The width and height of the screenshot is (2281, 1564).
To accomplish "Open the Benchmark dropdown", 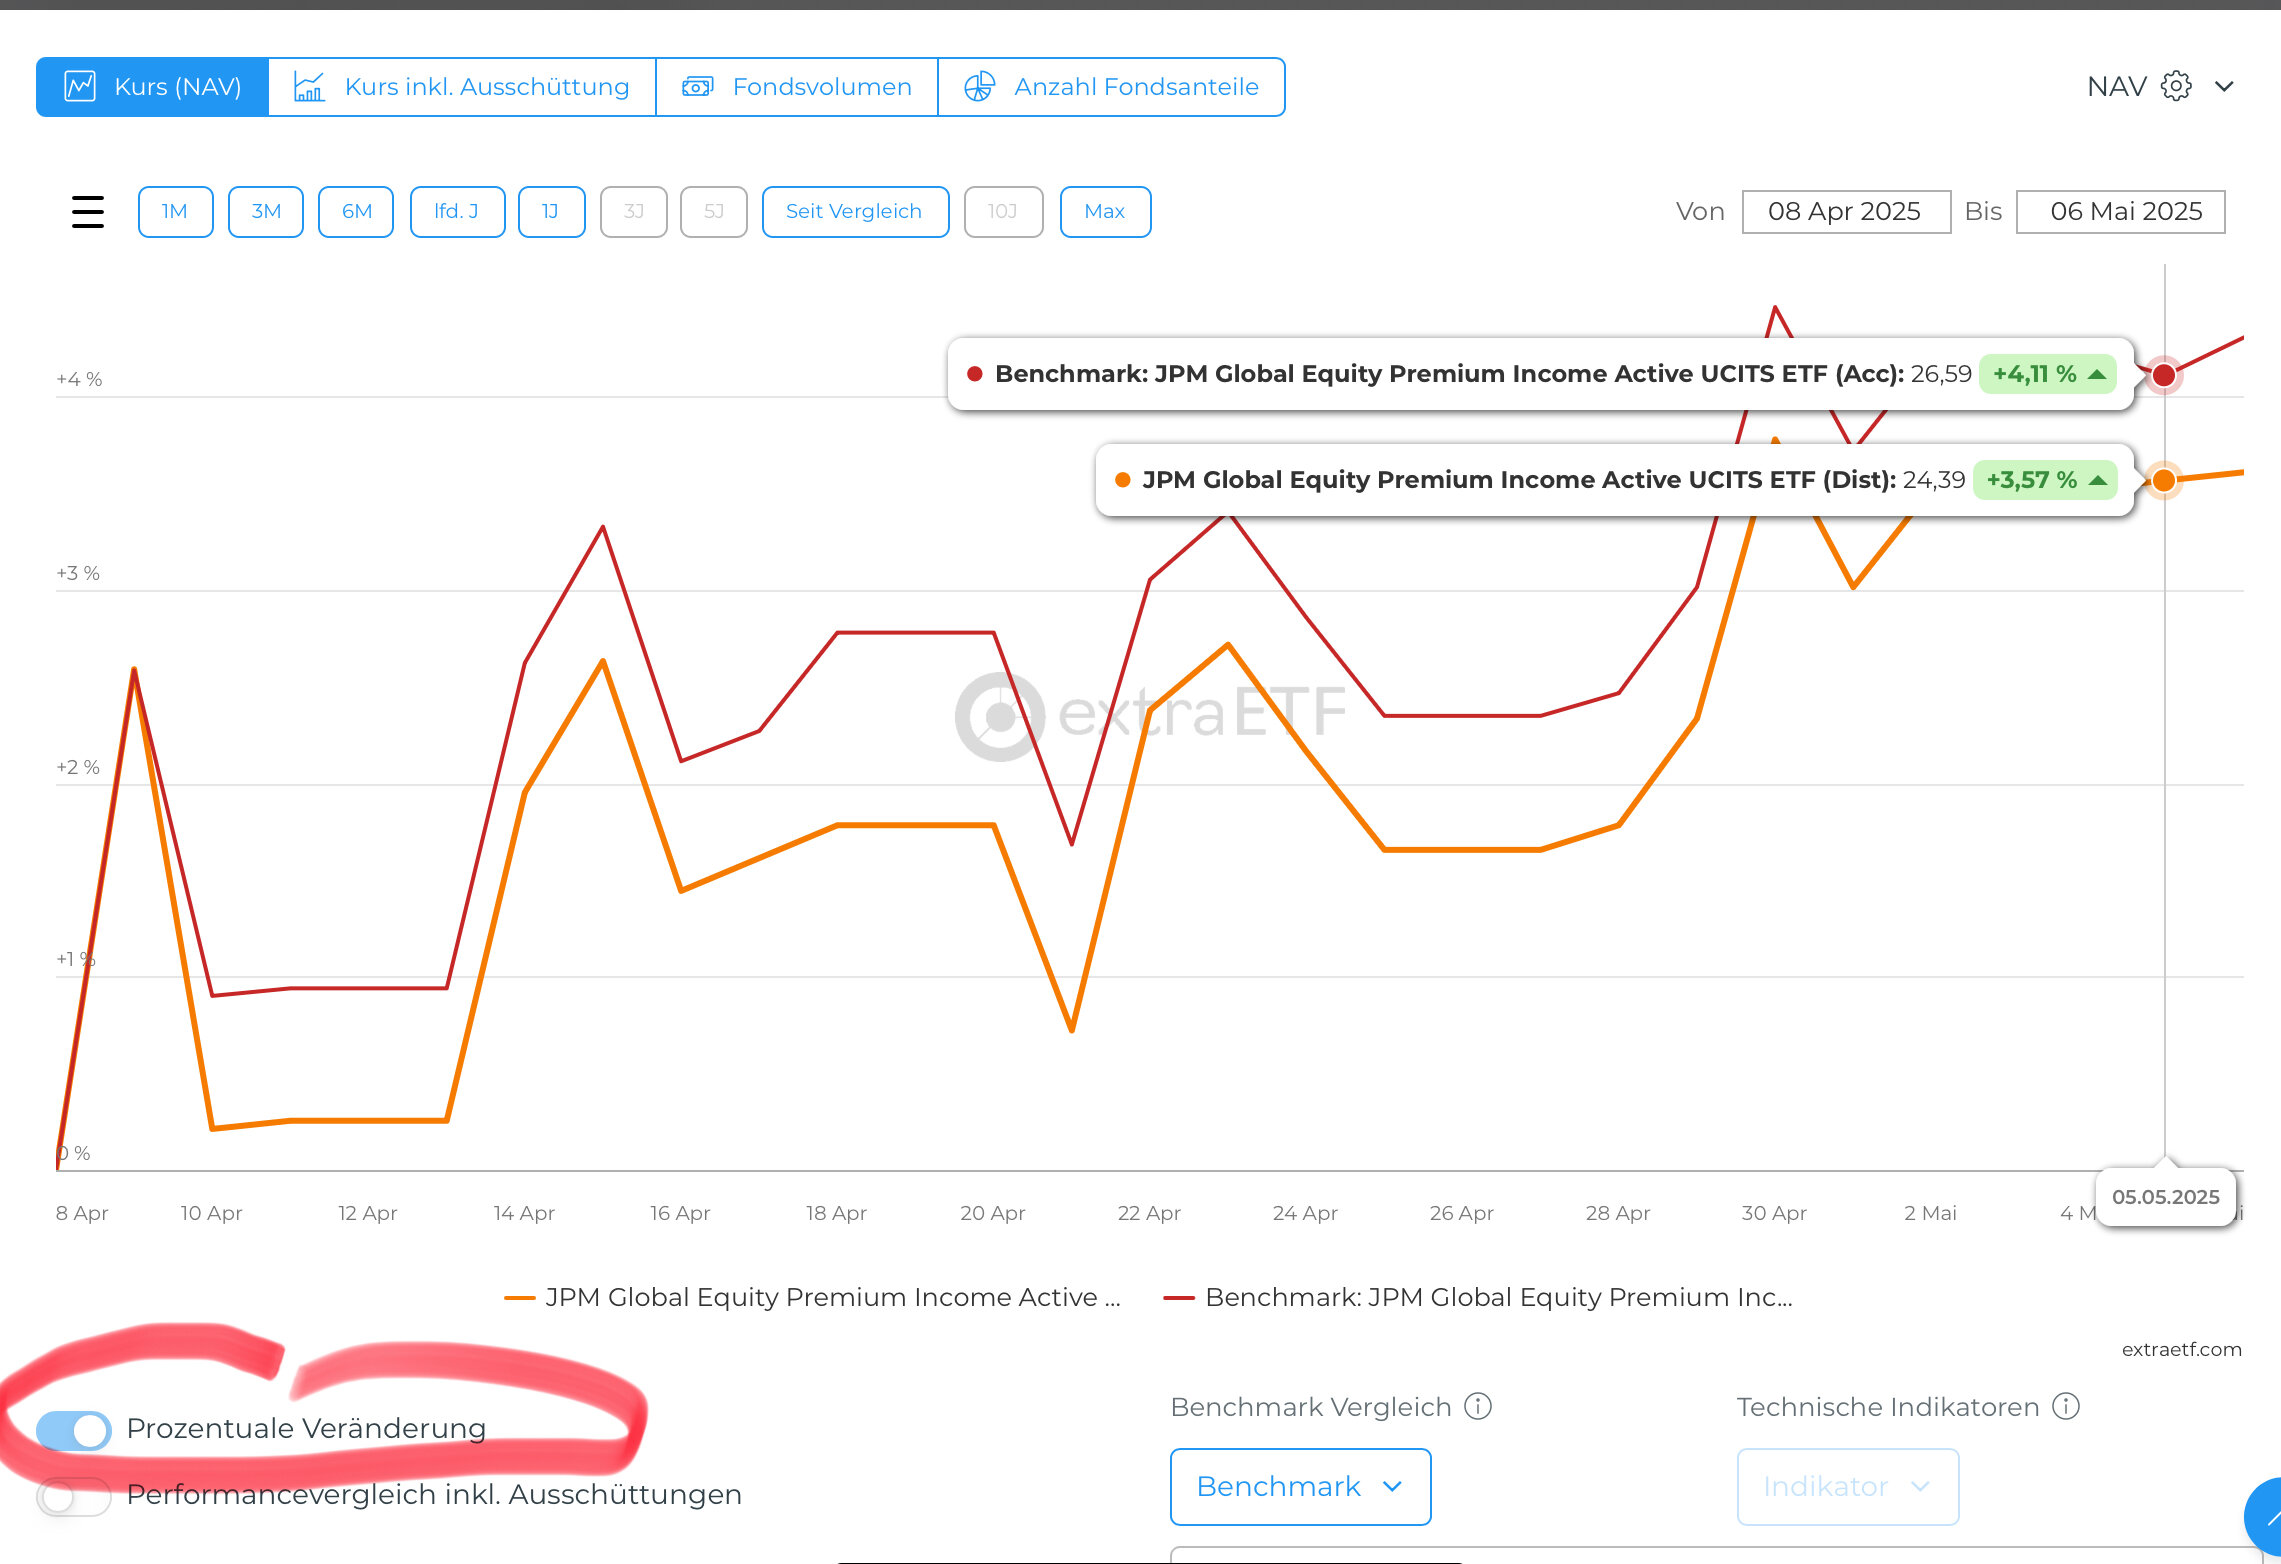I will point(1299,1487).
